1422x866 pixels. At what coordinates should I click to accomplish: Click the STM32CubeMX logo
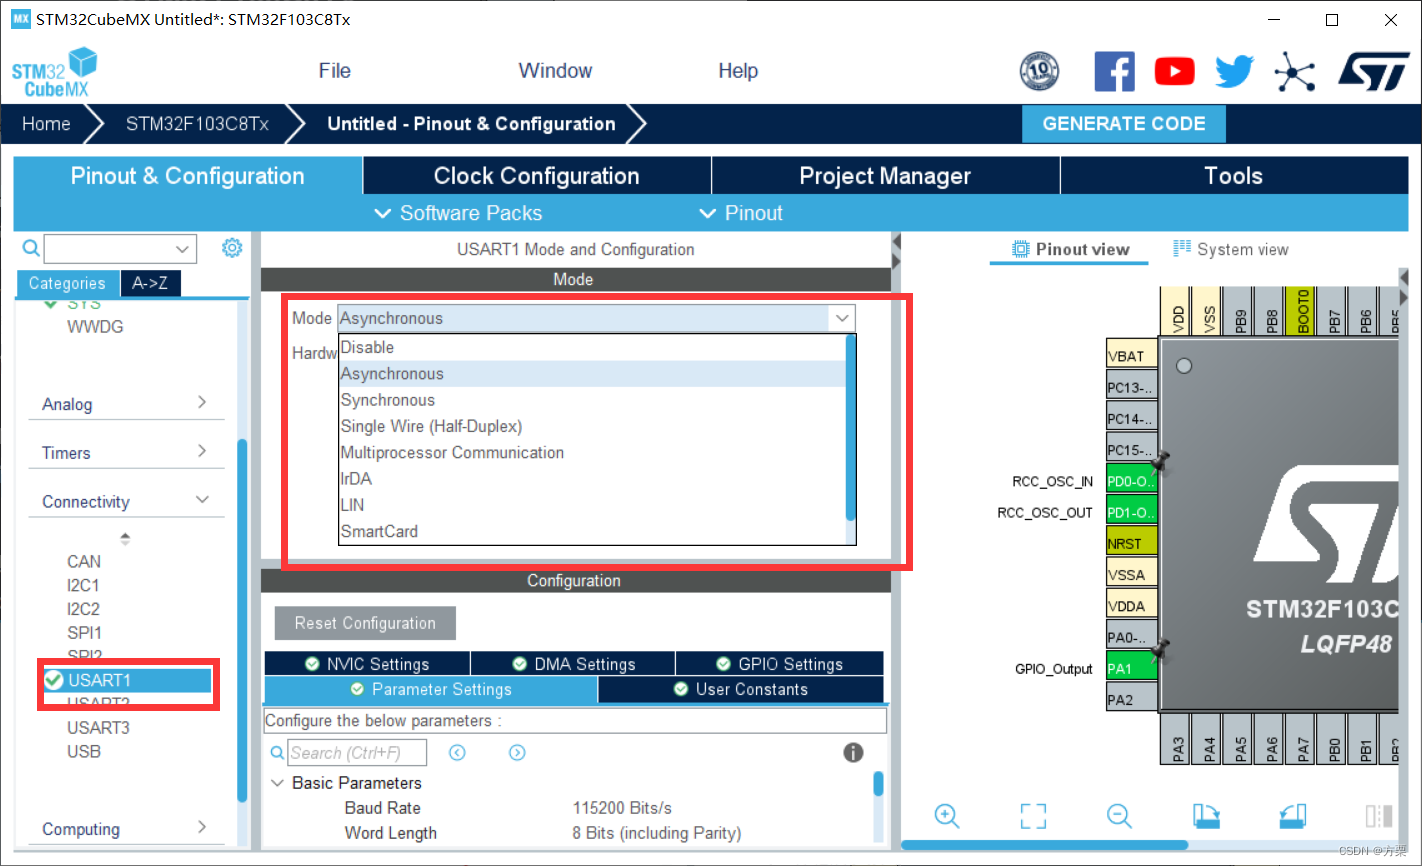click(55, 72)
